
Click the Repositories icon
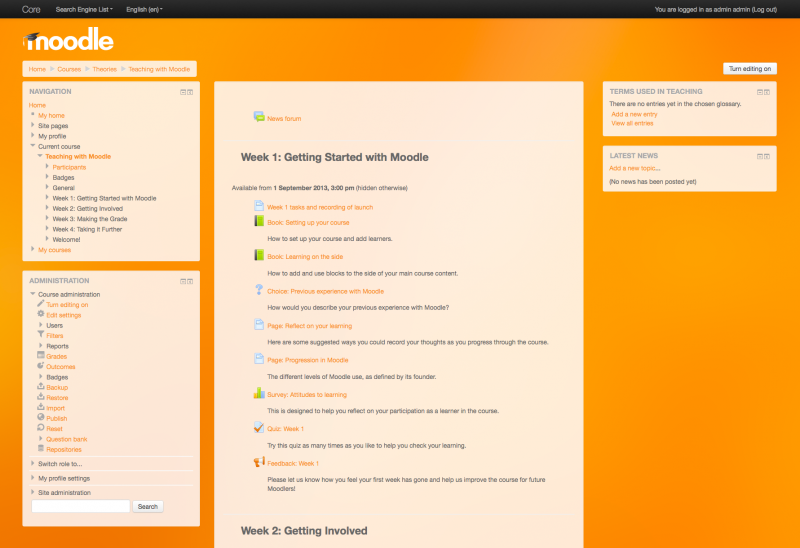(x=41, y=448)
